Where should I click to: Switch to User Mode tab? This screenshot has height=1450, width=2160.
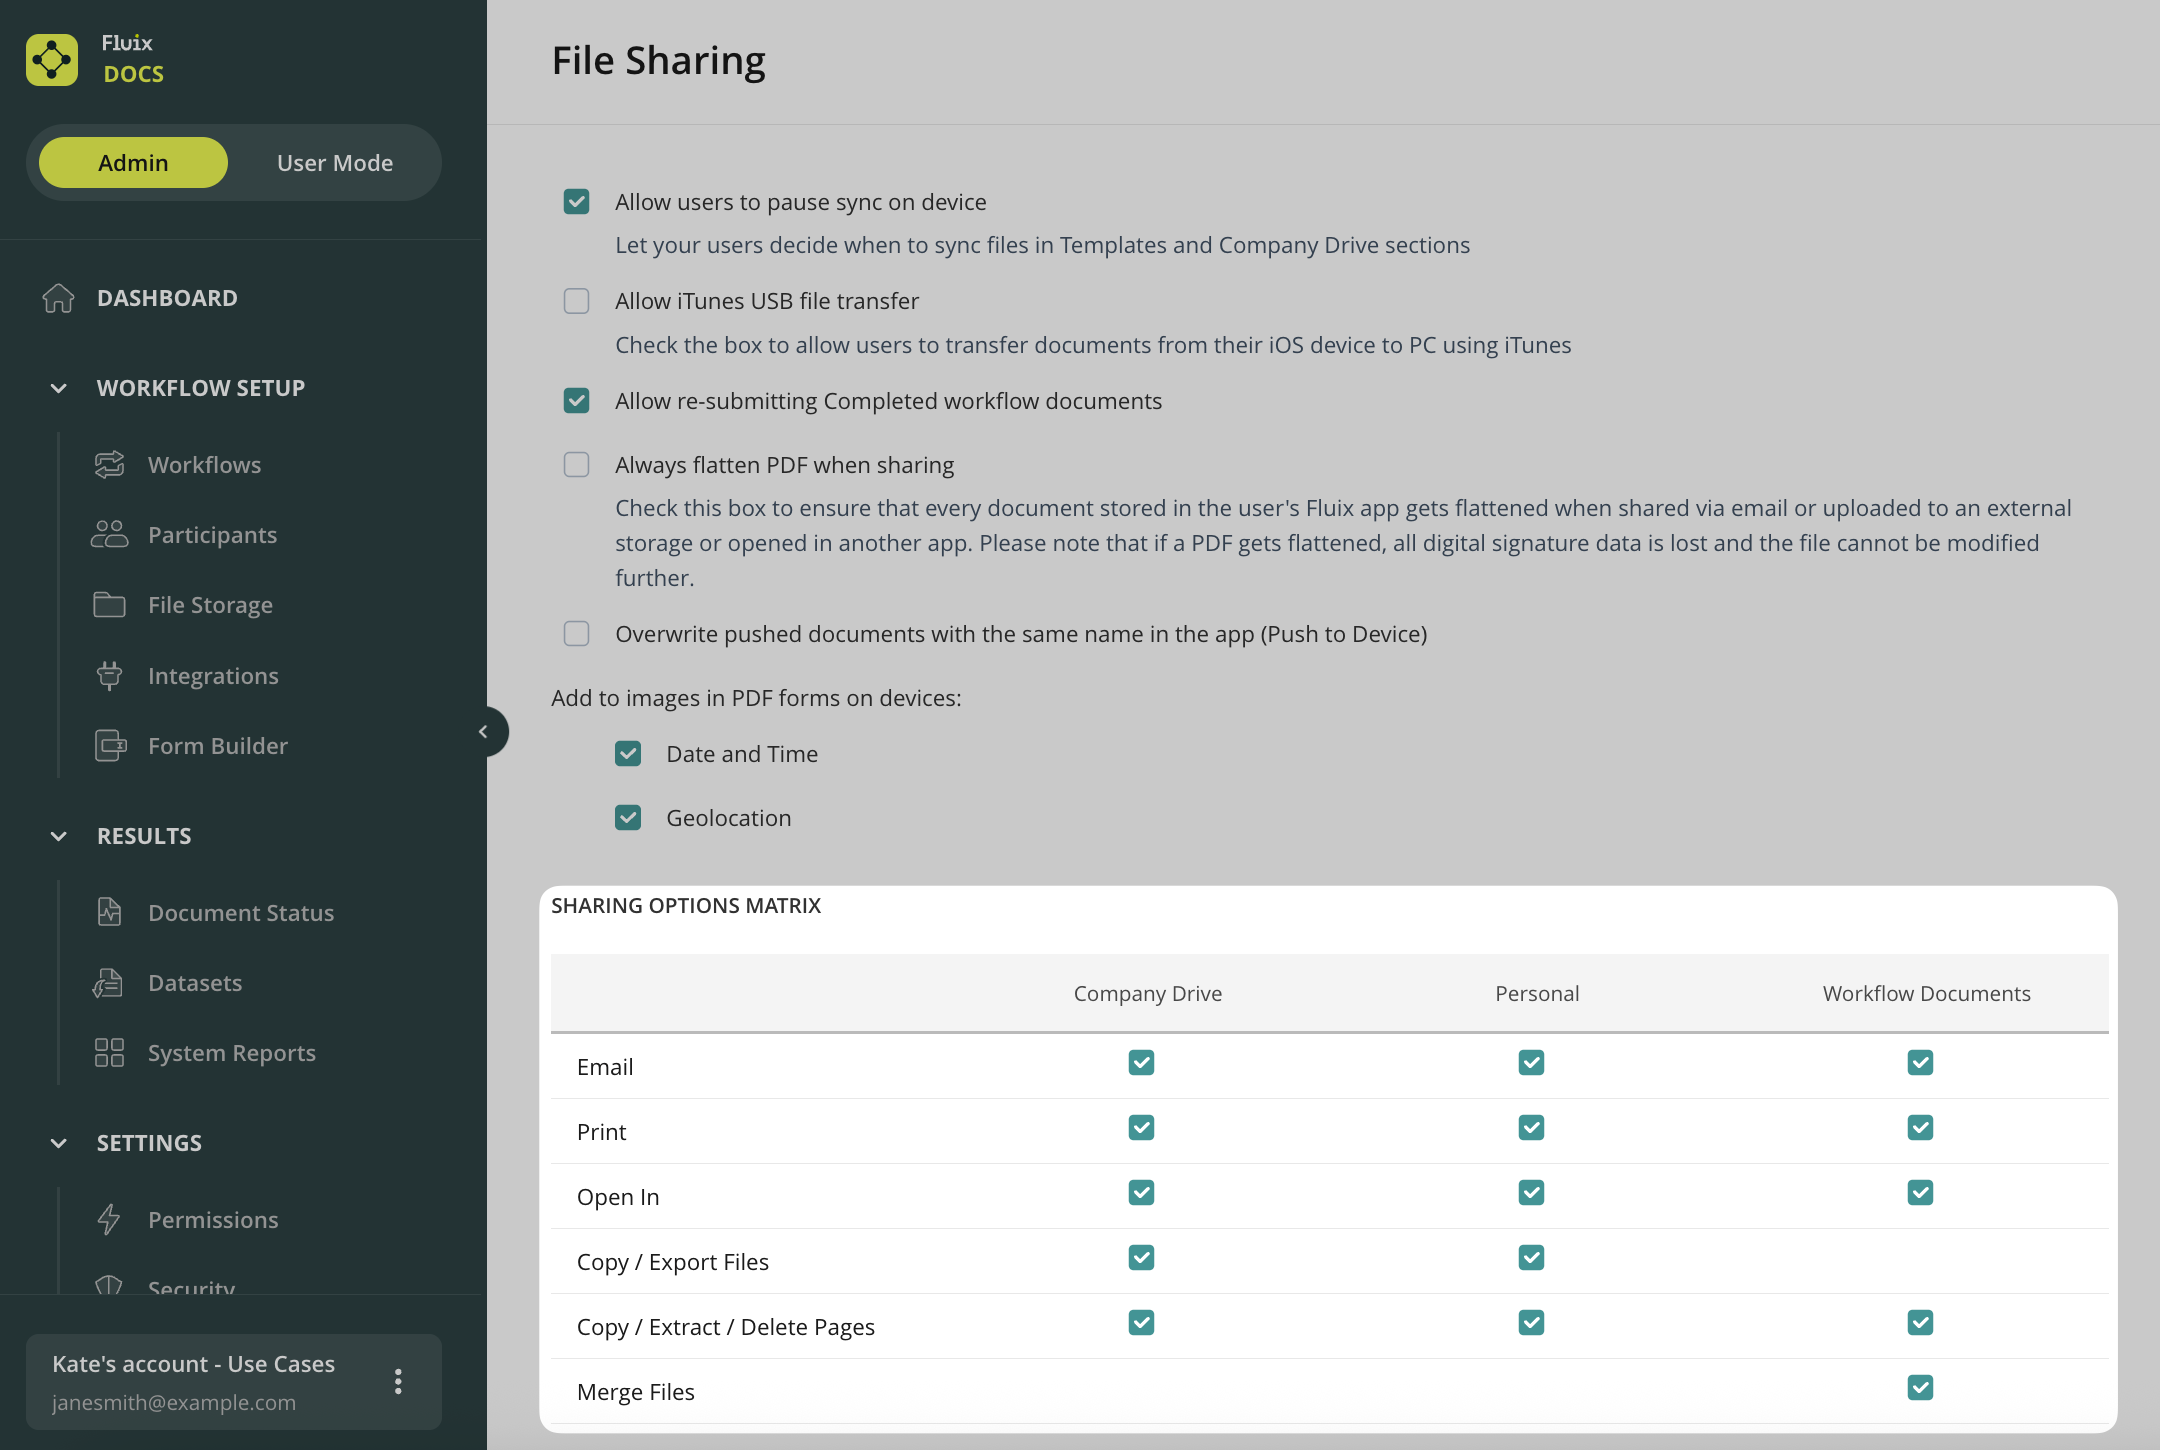335,163
